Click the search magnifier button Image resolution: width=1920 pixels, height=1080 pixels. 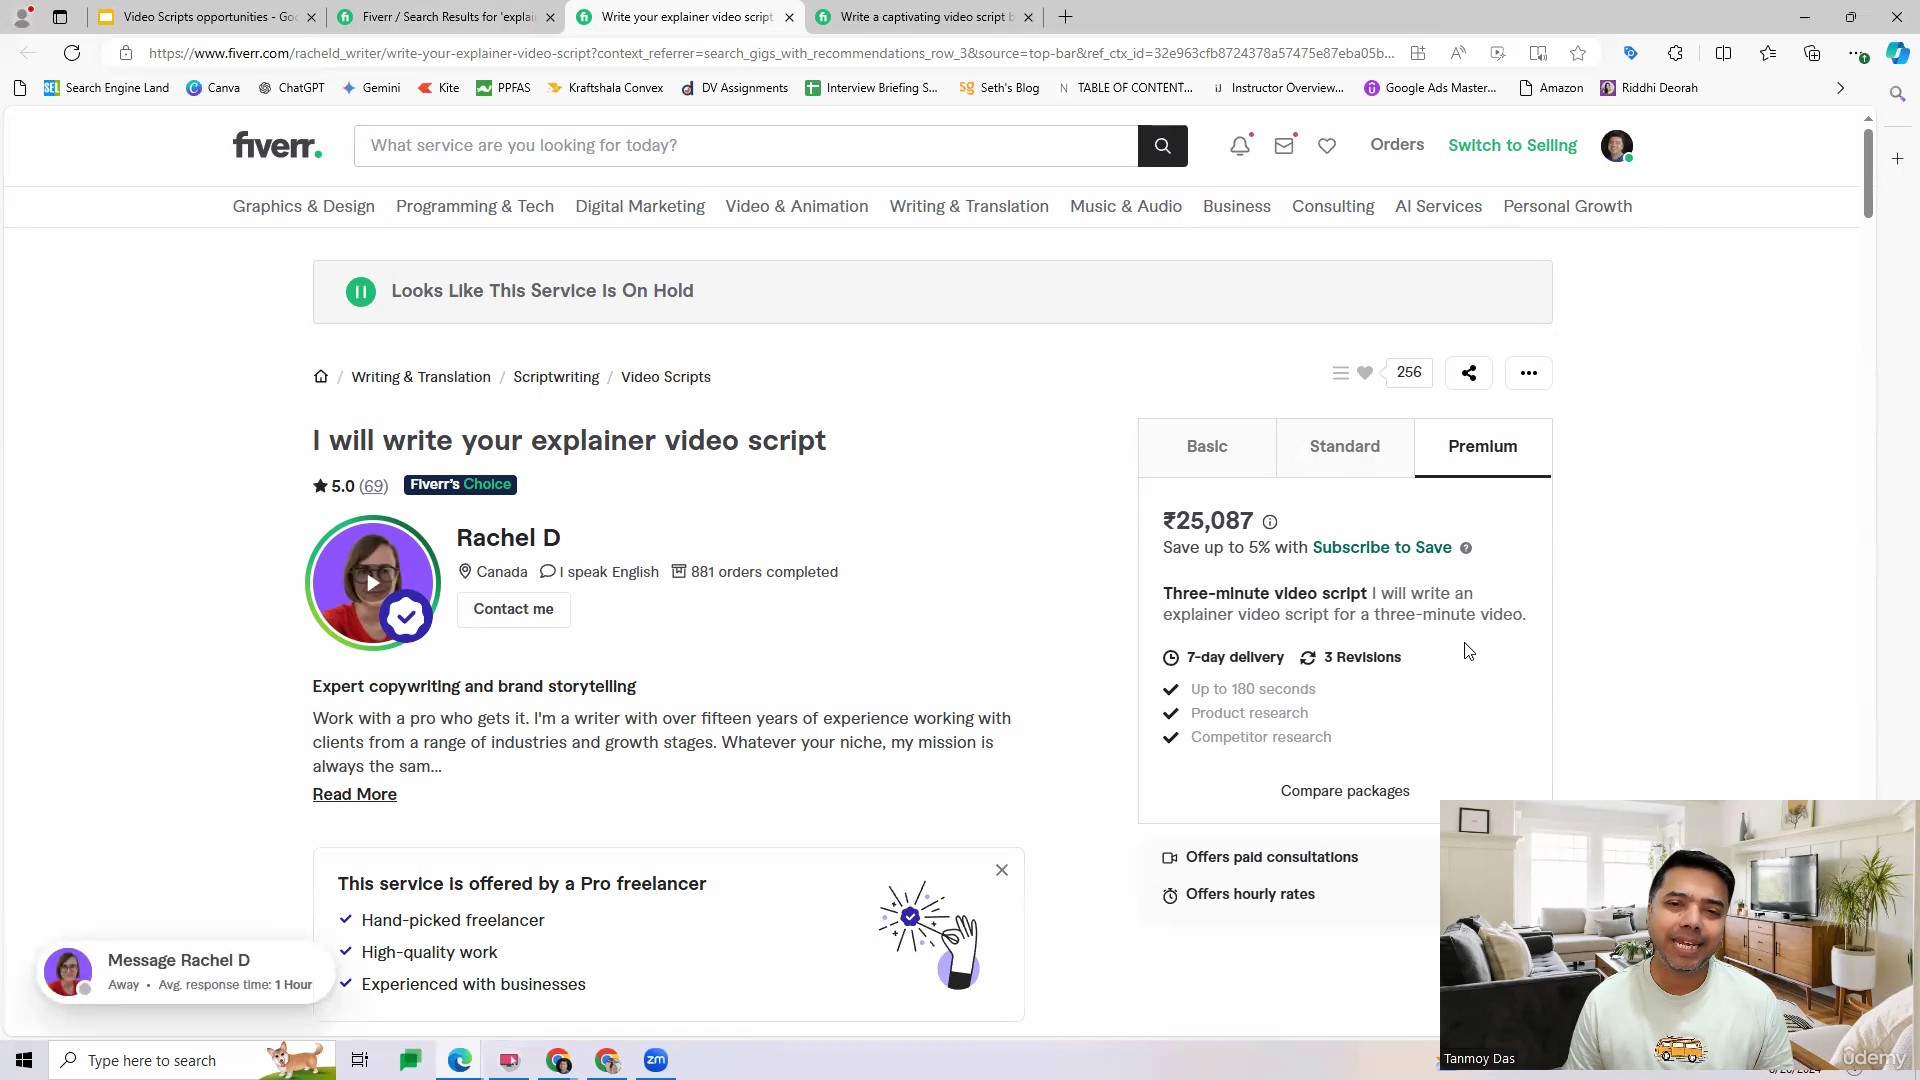click(1162, 146)
